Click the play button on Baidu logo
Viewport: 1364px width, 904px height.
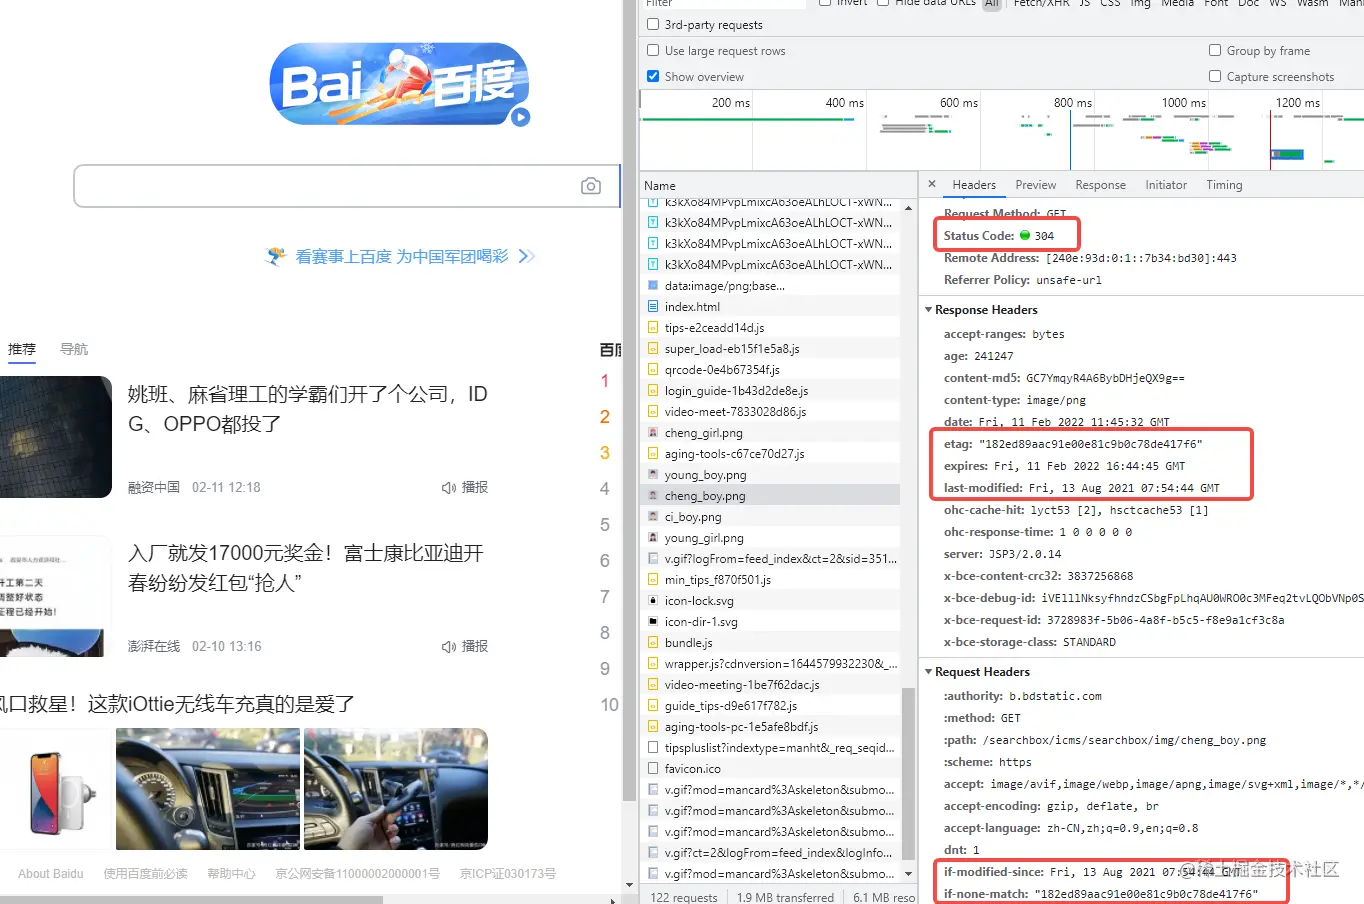(x=520, y=117)
